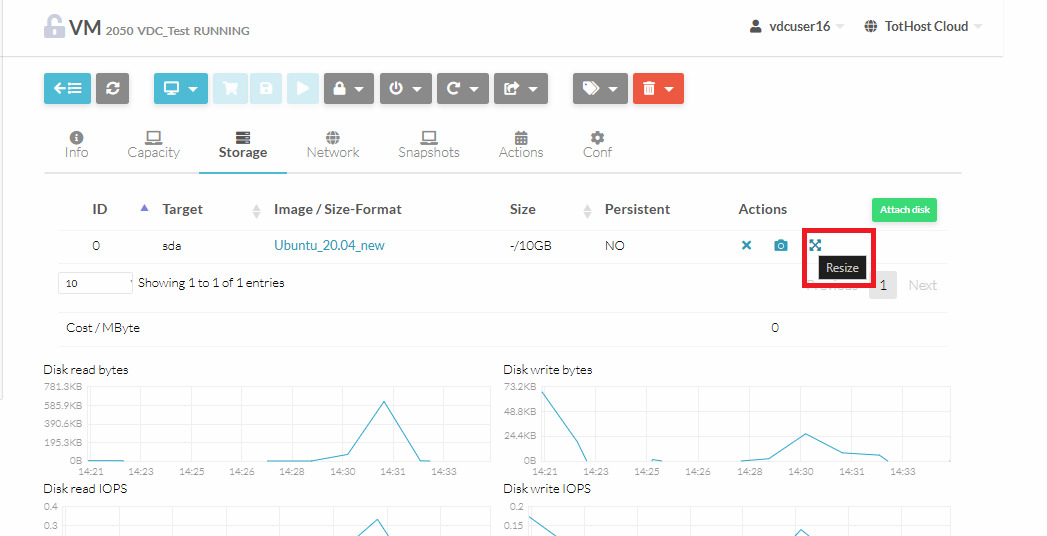Click the Persistent column header

point(637,209)
